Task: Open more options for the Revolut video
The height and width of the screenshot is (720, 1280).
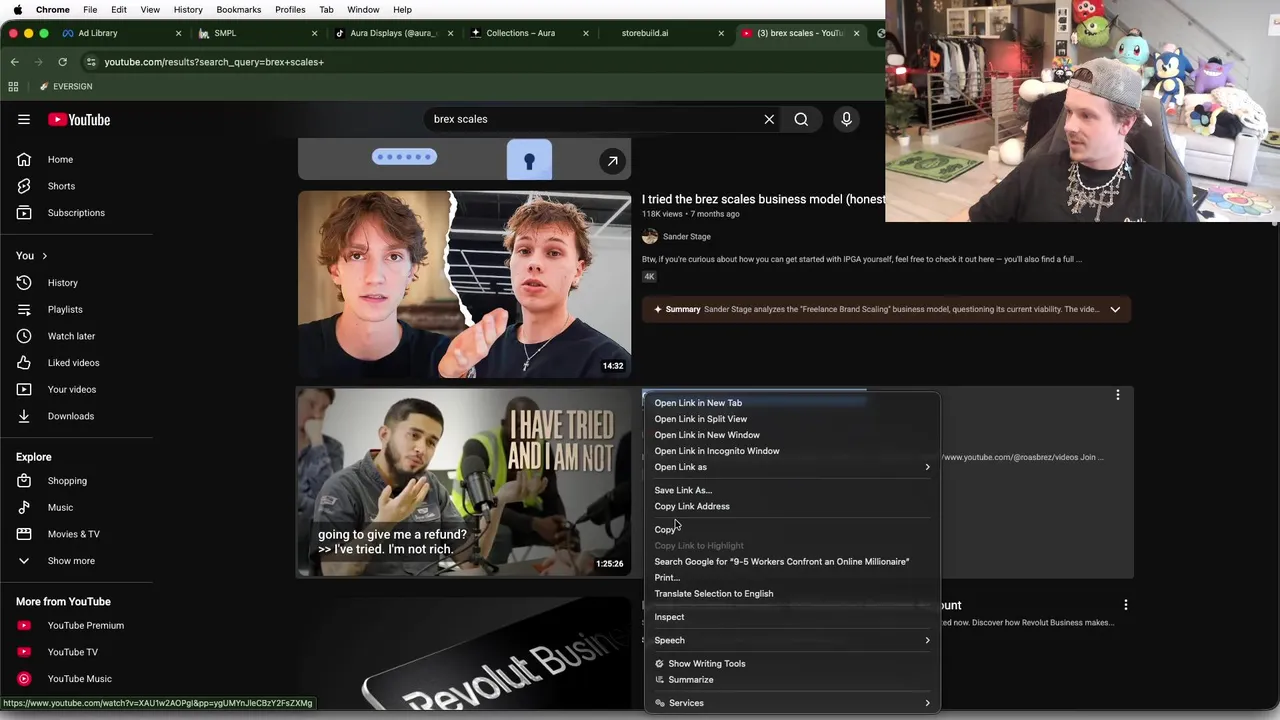Action: tap(1125, 605)
